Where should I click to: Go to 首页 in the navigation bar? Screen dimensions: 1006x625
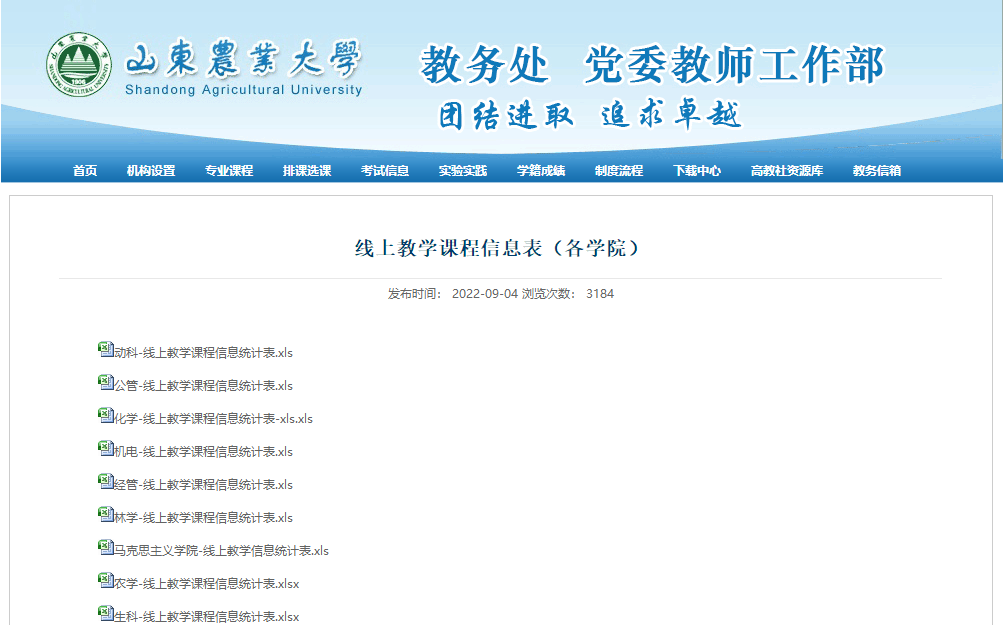point(85,171)
